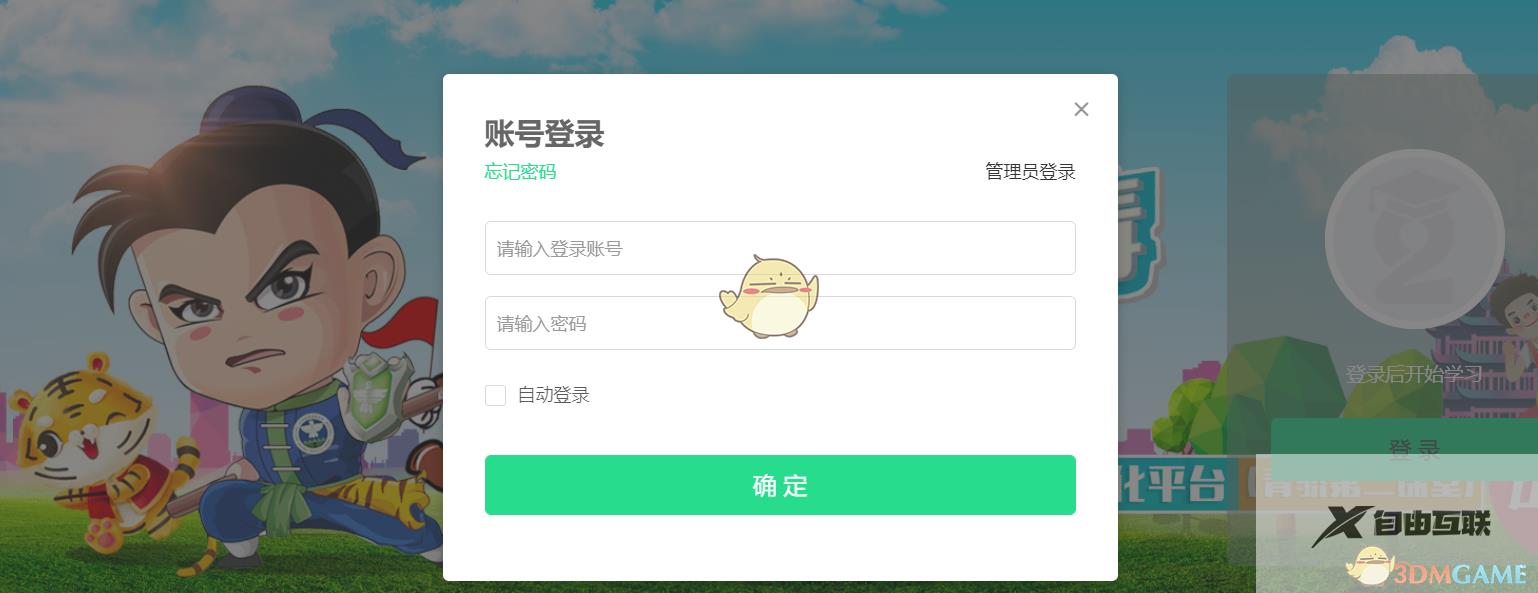Click the 自由互联 X logo
The height and width of the screenshot is (593, 1538).
click(x=1401, y=525)
